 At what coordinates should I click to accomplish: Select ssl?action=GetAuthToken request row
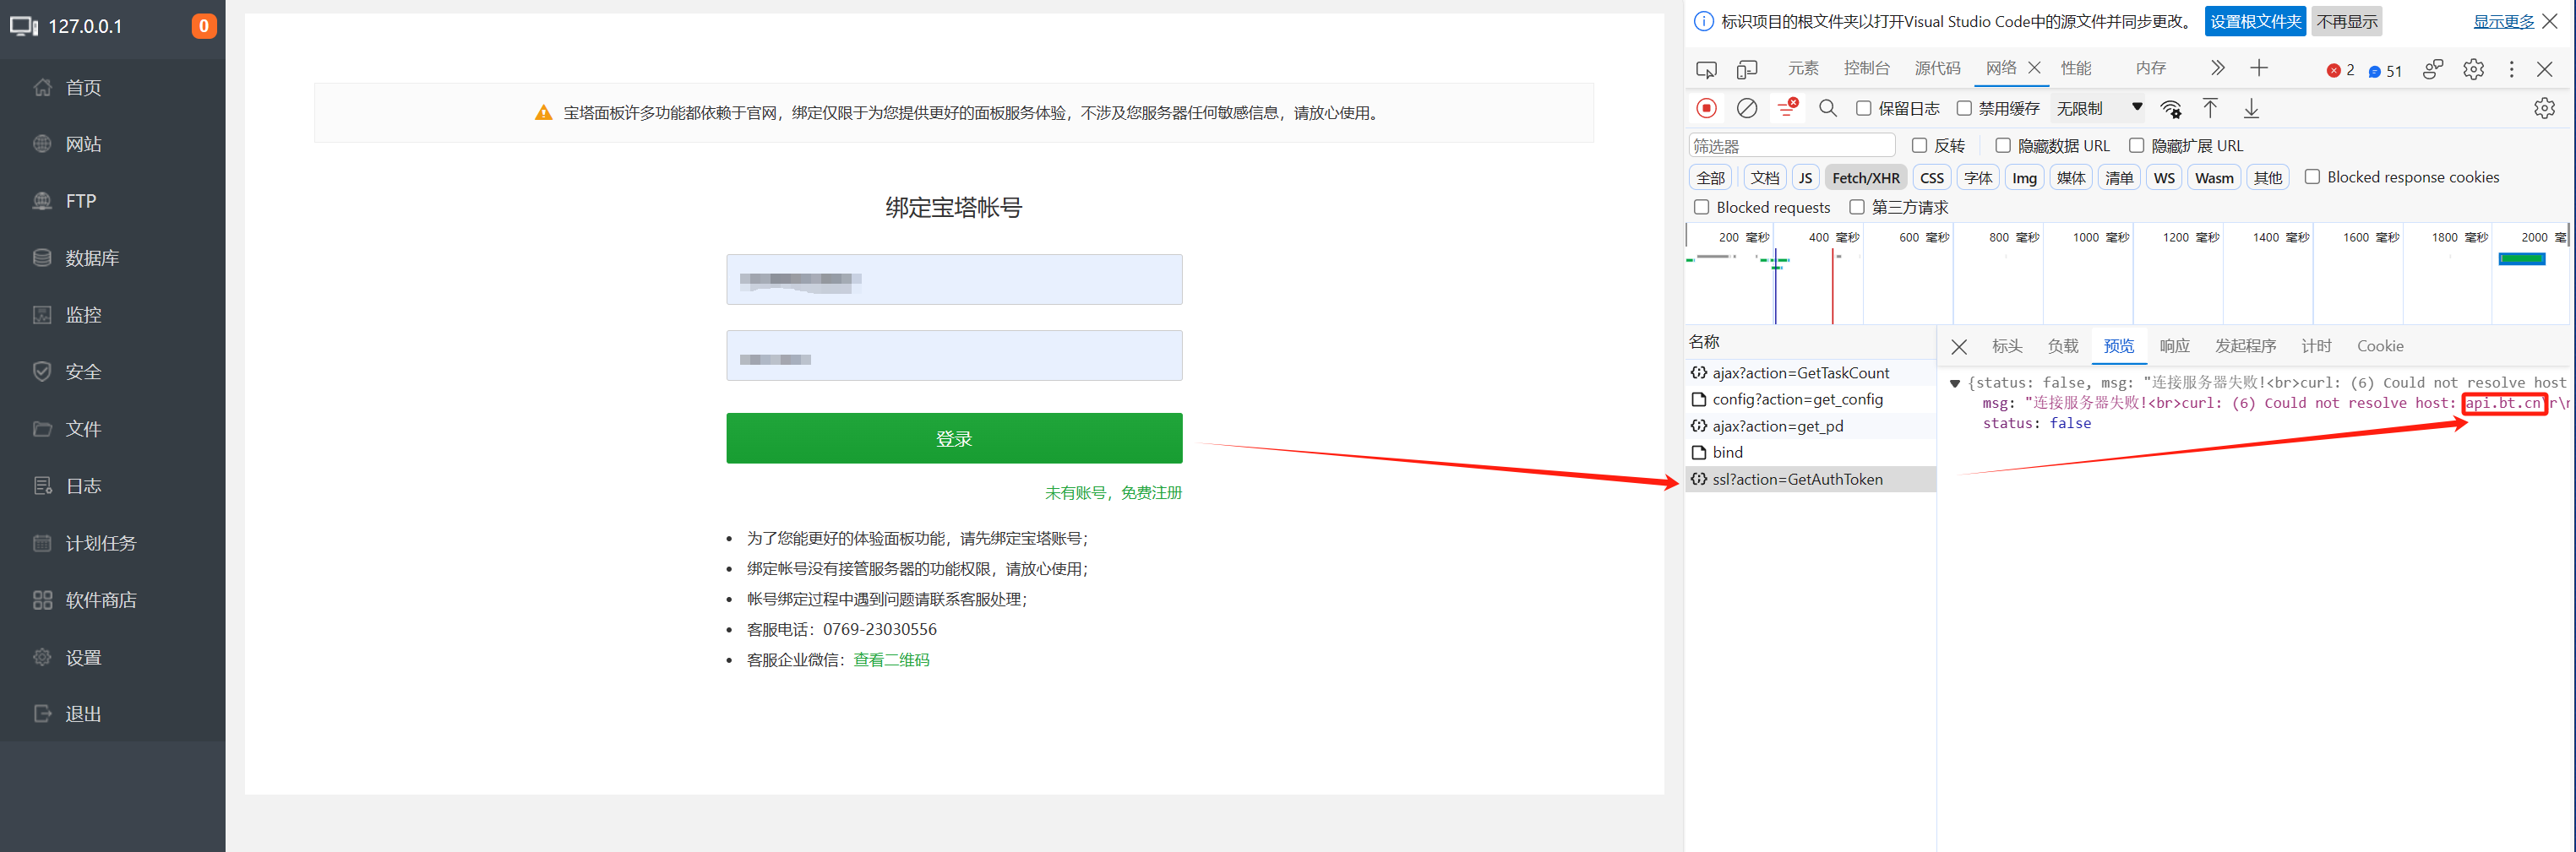pos(1810,479)
